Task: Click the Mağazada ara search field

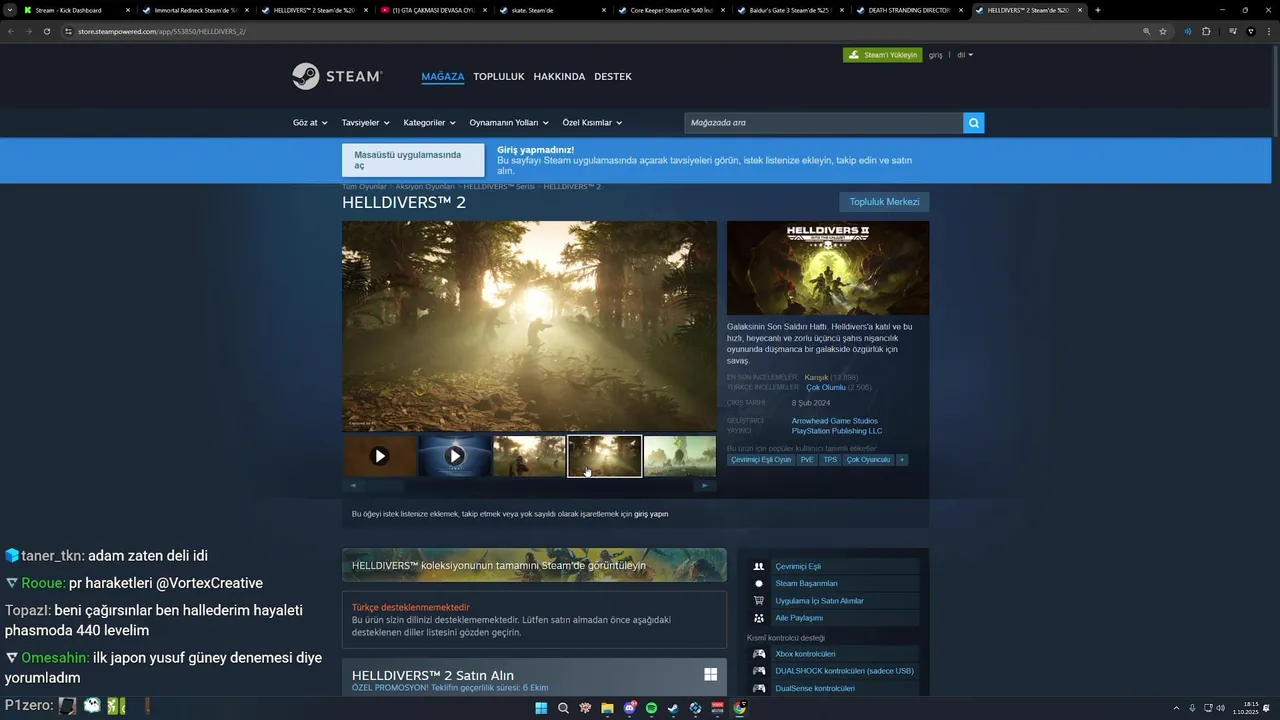Action: point(823,123)
